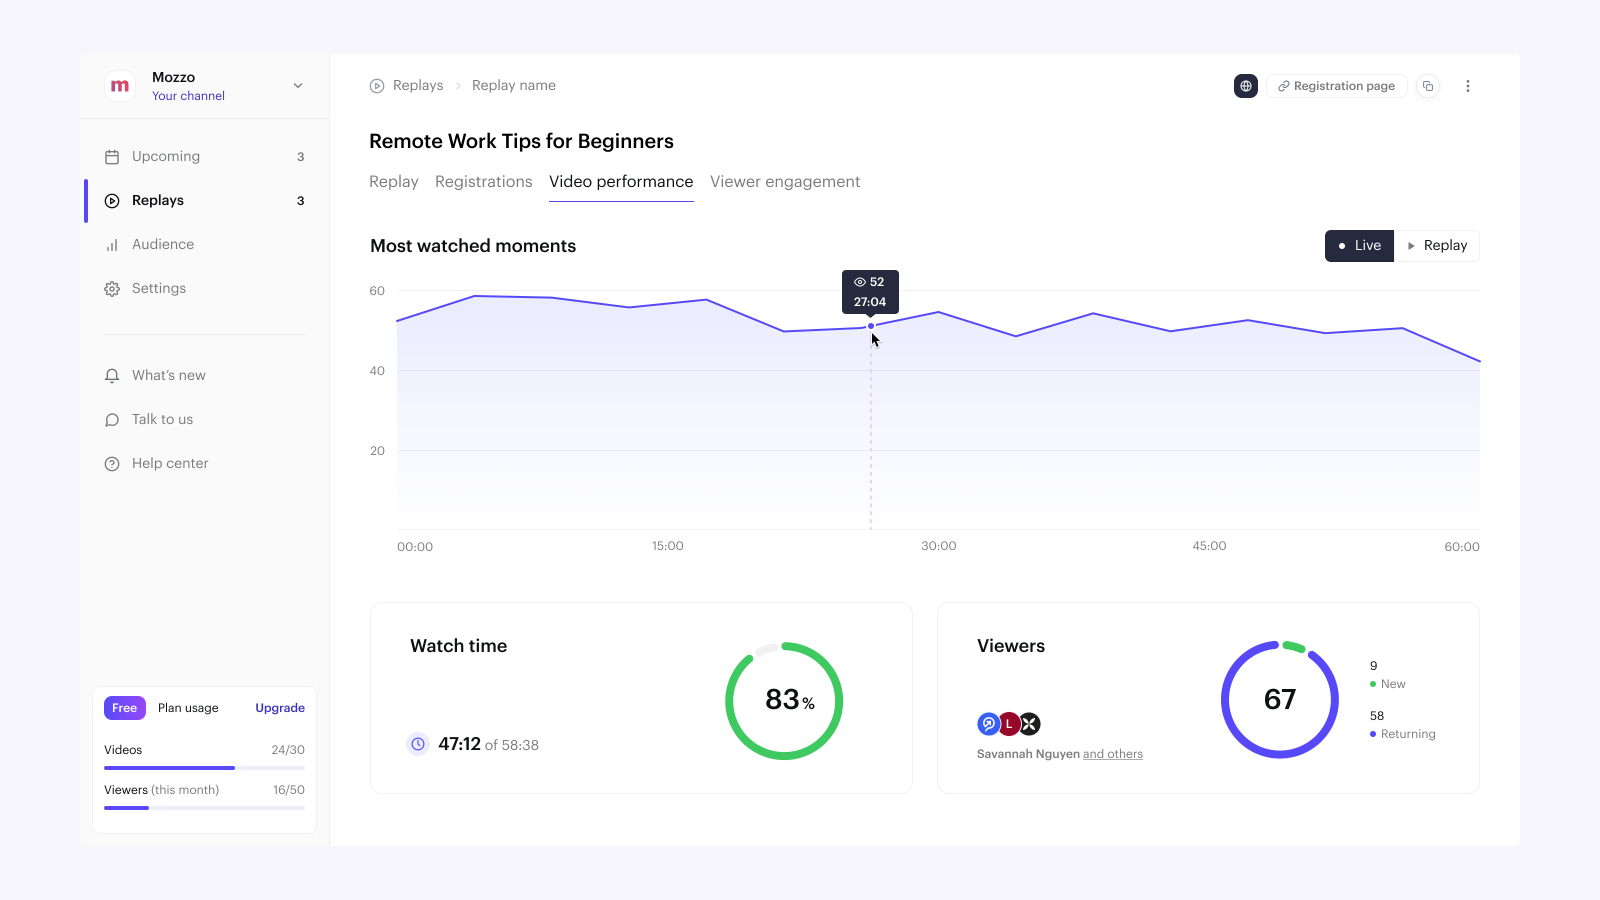Open the Registrations tab
Viewport: 1600px width, 900px height.
484,181
